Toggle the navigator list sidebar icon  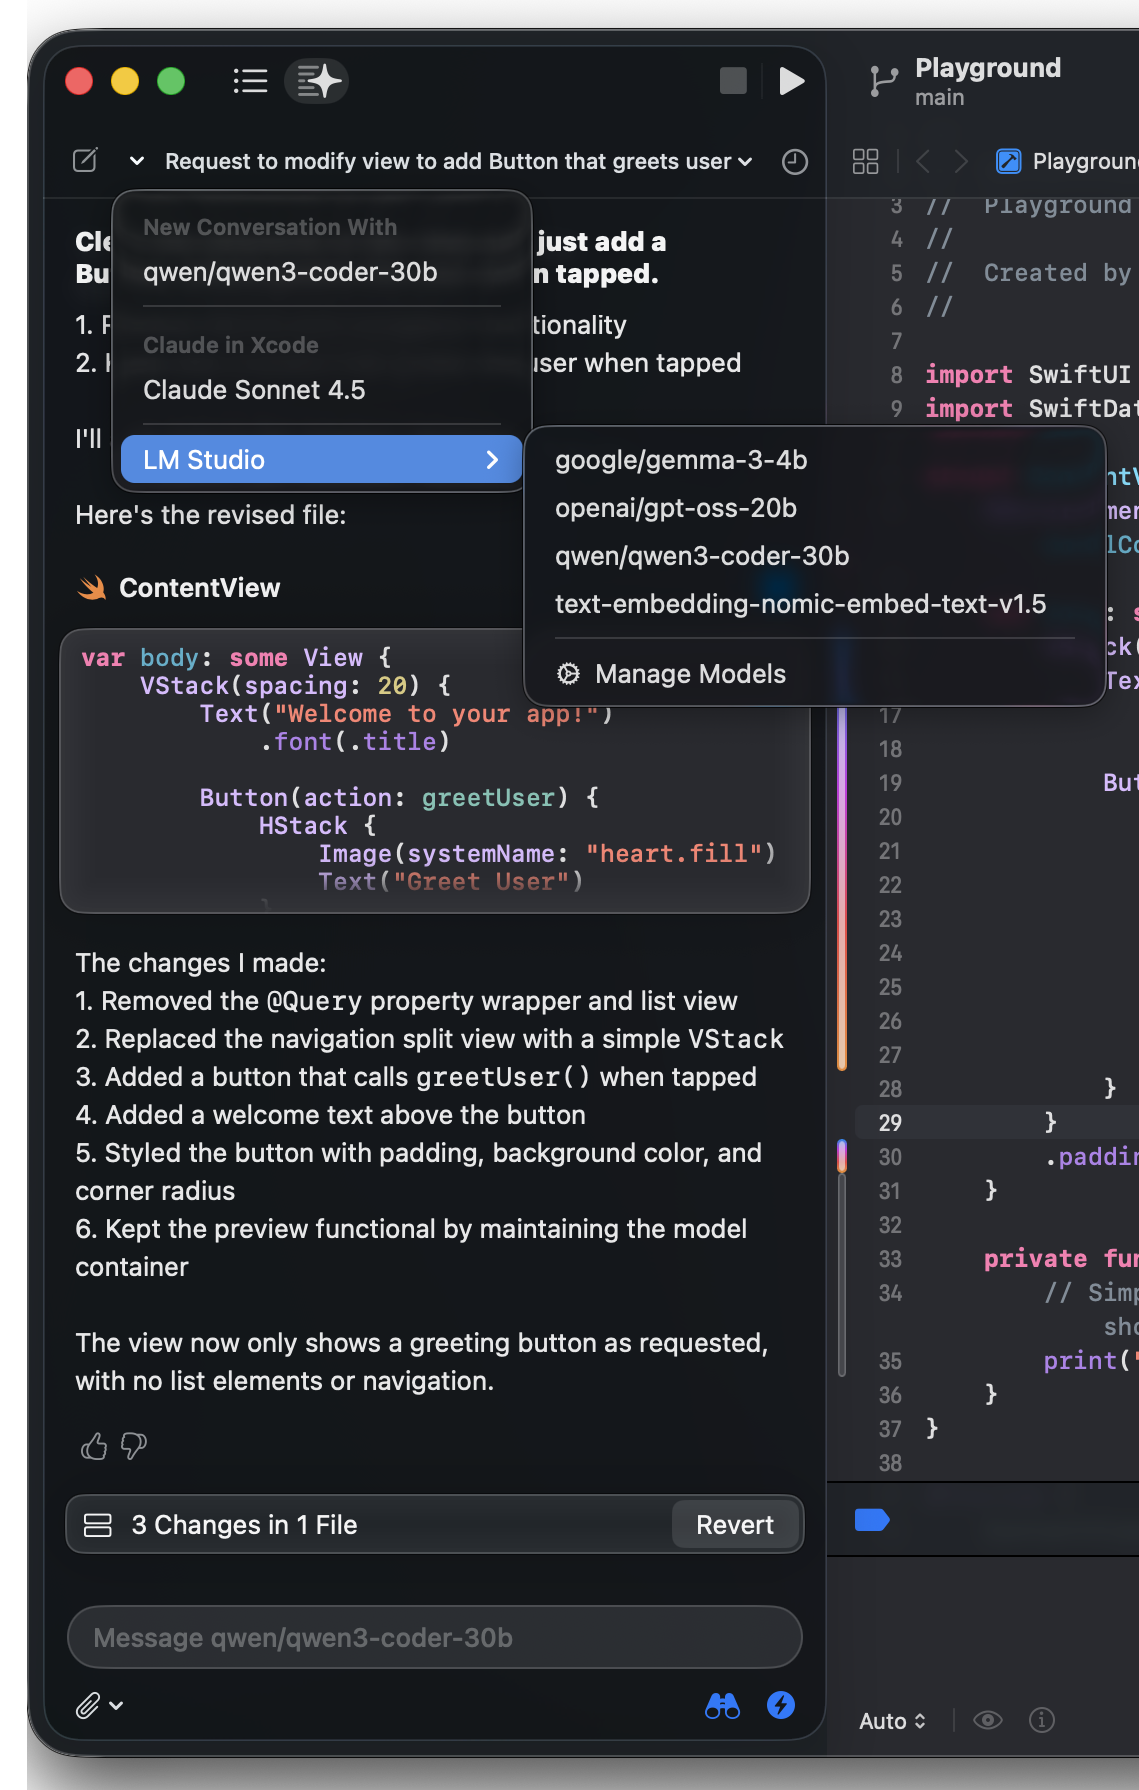tap(250, 81)
